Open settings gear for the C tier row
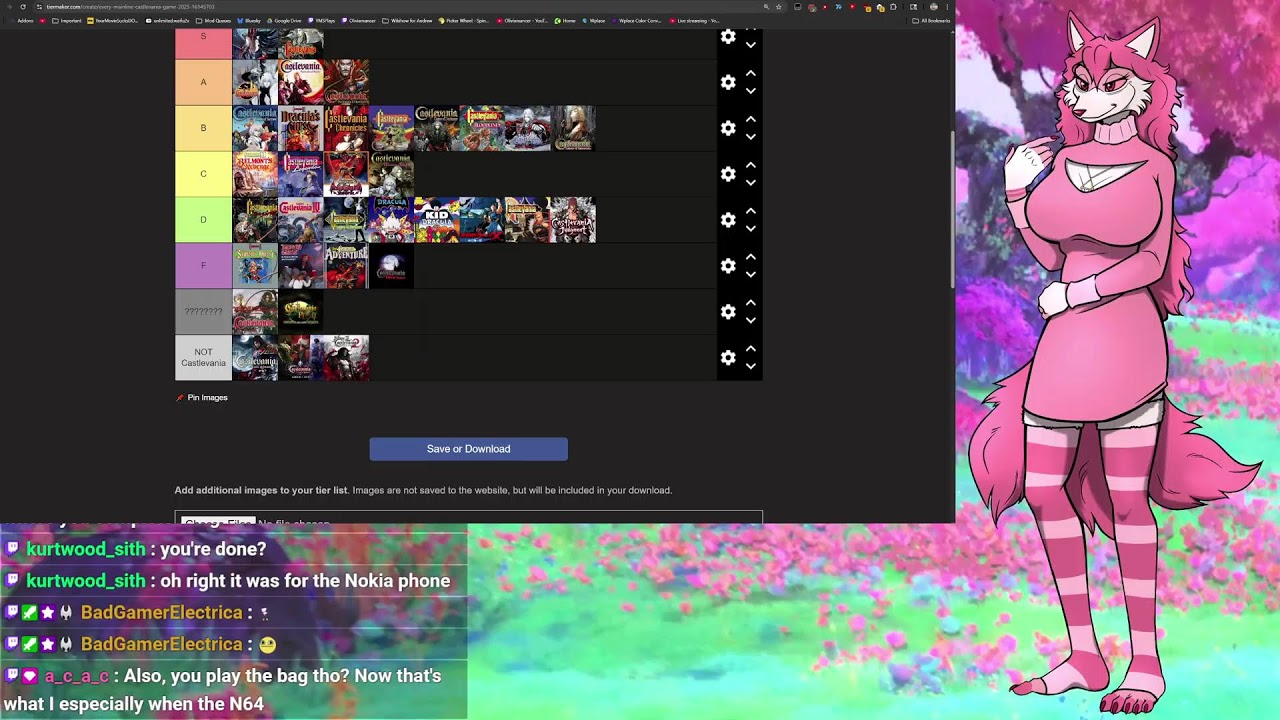This screenshot has width=1280, height=720. pyautogui.click(x=728, y=174)
